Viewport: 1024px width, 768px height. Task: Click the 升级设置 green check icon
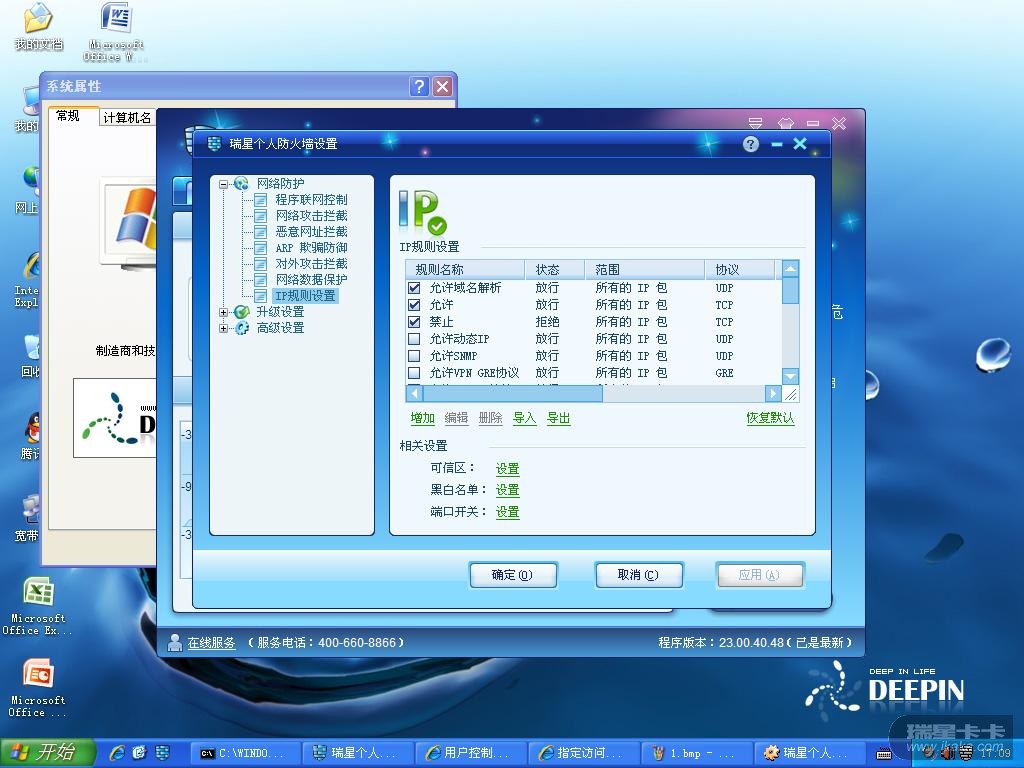[242, 312]
